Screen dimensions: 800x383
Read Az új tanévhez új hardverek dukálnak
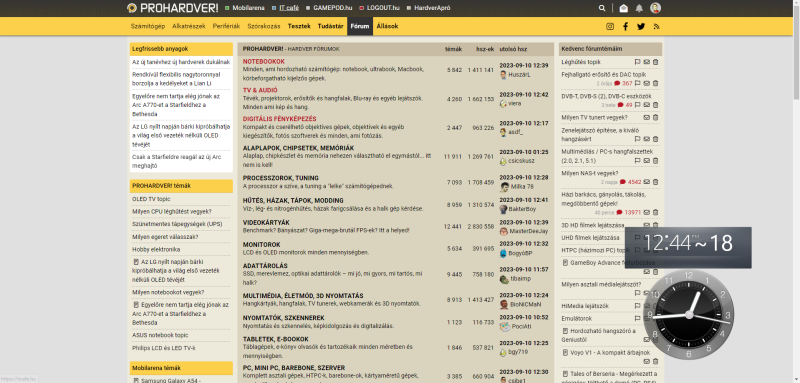click(x=181, y=62)
